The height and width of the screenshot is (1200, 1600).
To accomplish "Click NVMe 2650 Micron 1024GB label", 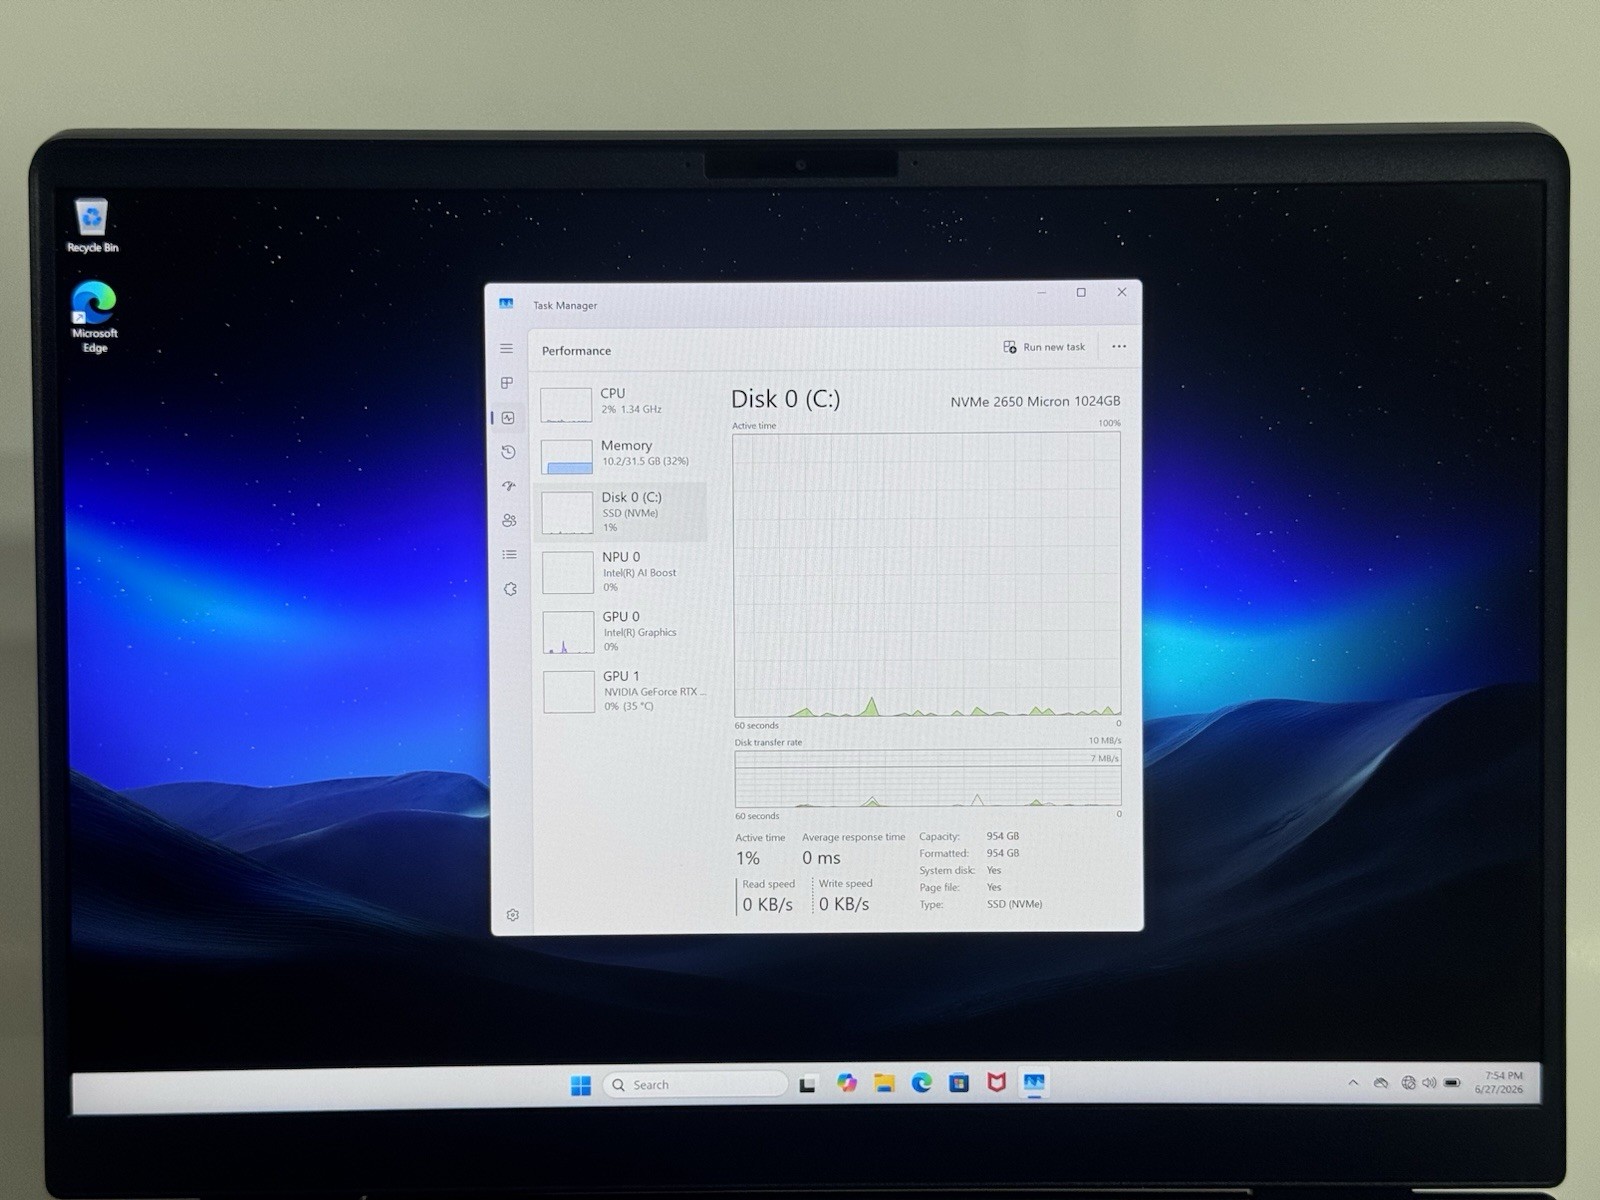I will [1035, 401].
